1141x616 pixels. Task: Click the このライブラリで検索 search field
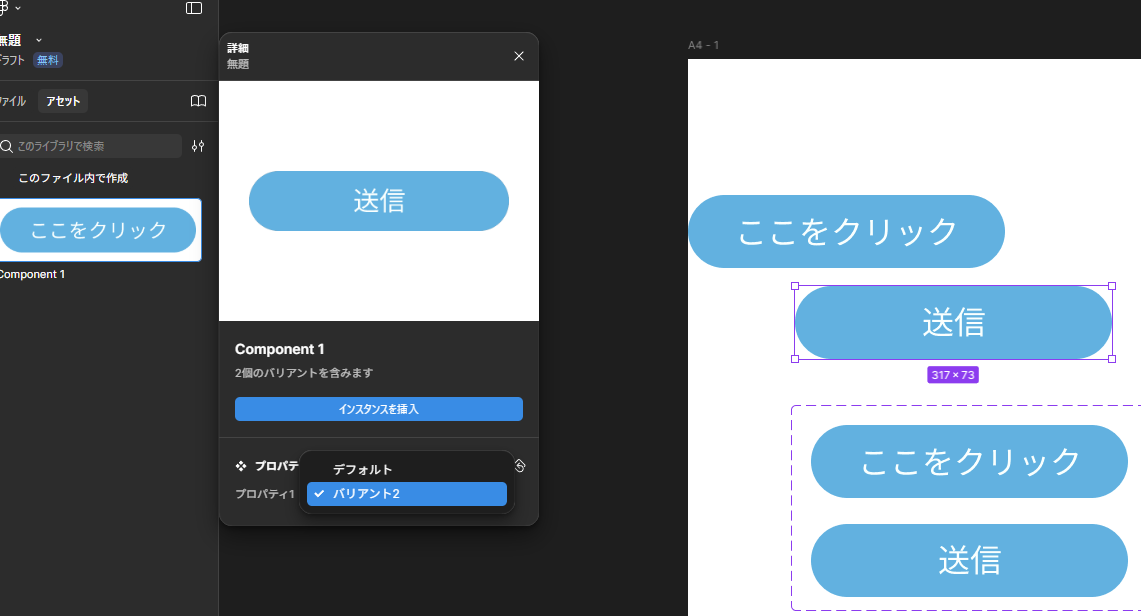(95, 146)
